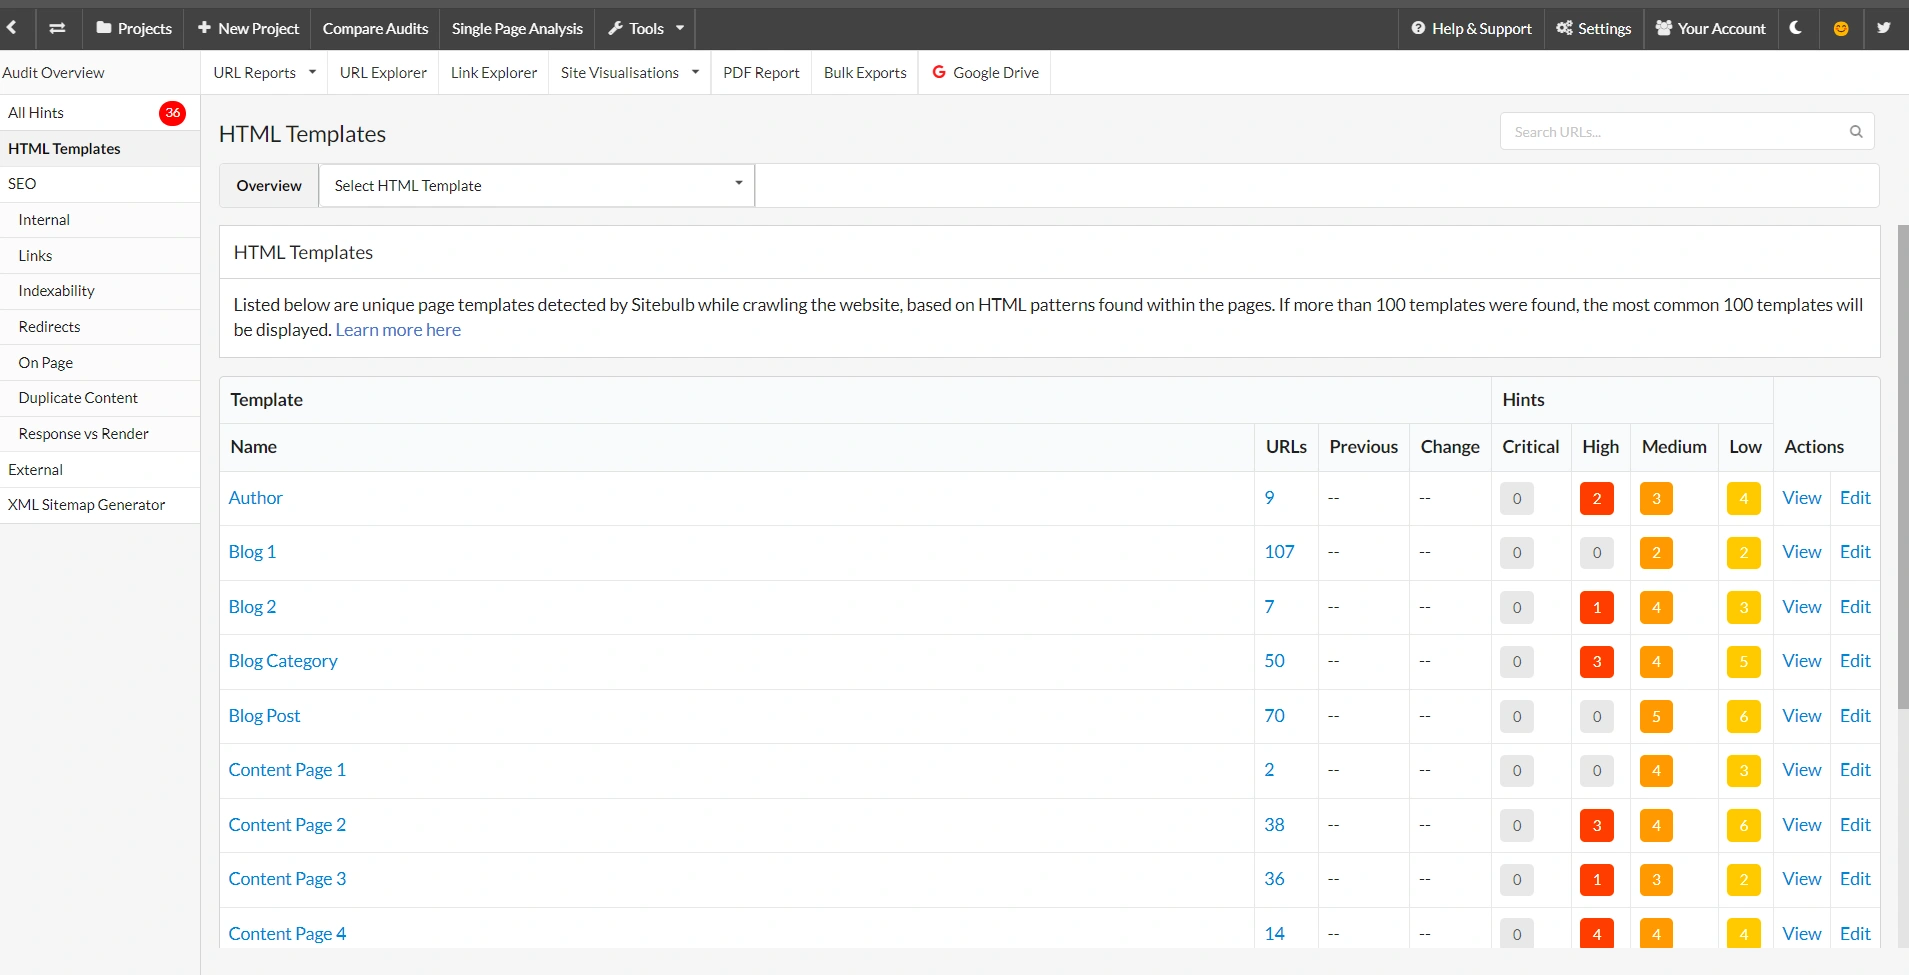Open the 'Learn more here' link
1909x975 pixels.
pyautogui.click(x=398, y=329)
